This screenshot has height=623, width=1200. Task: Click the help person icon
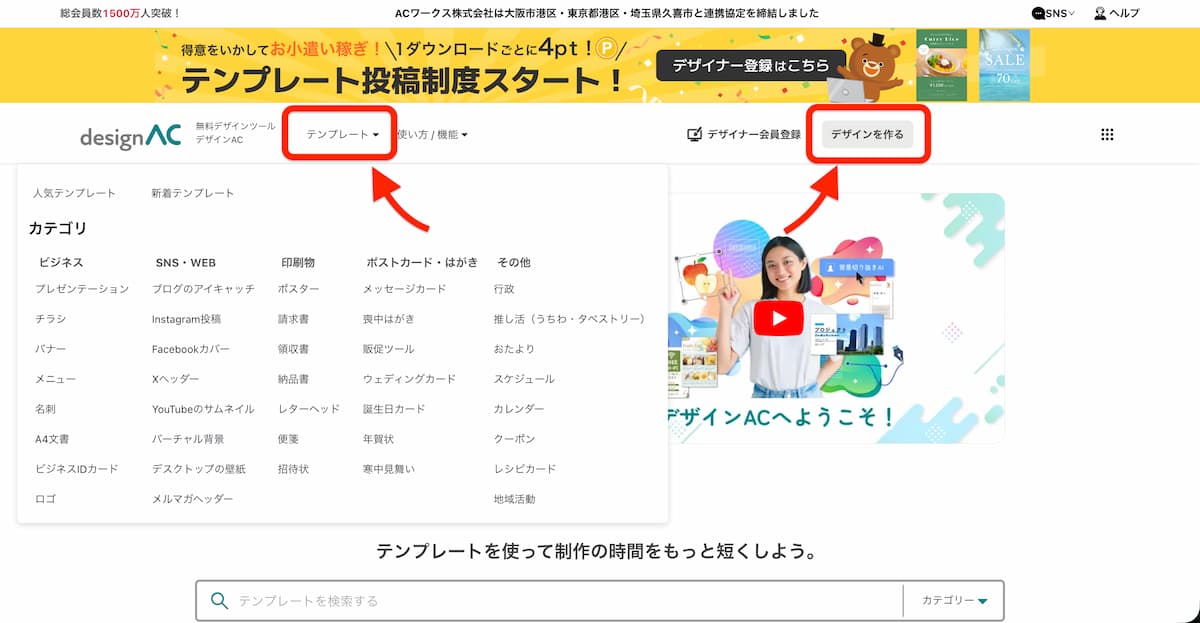(1100, 14)
